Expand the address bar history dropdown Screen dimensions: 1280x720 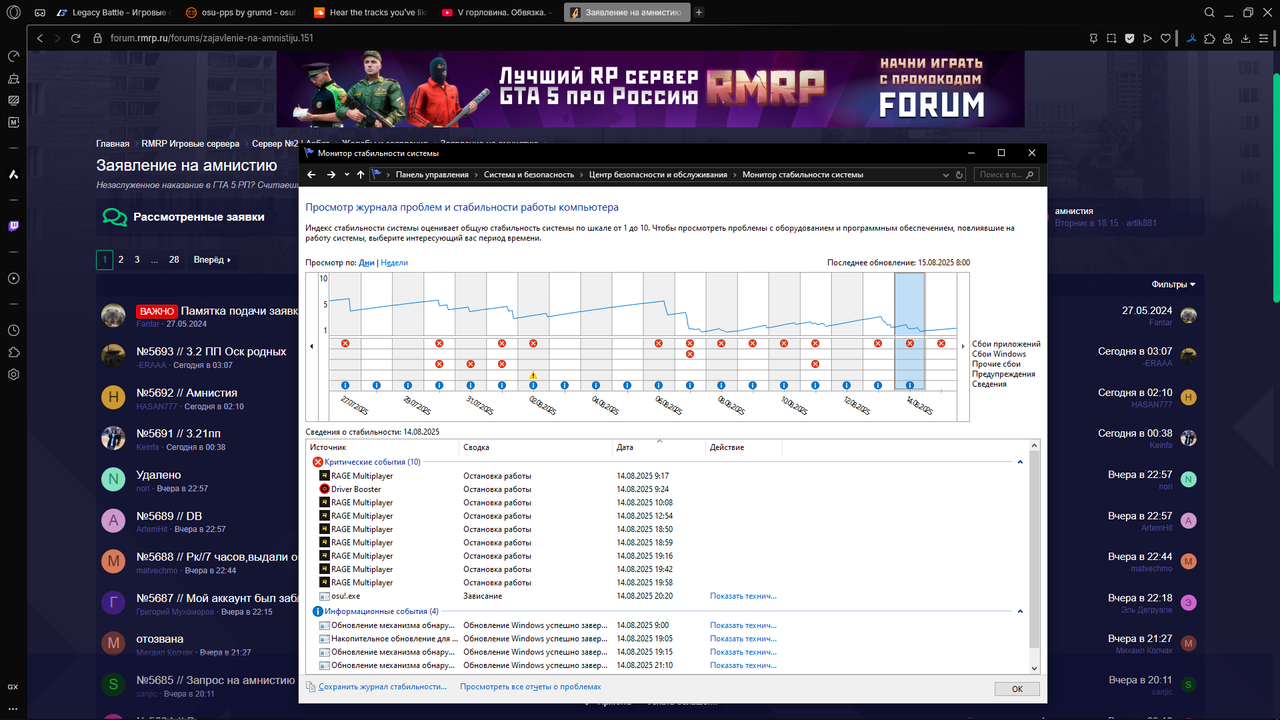point(947,174)
